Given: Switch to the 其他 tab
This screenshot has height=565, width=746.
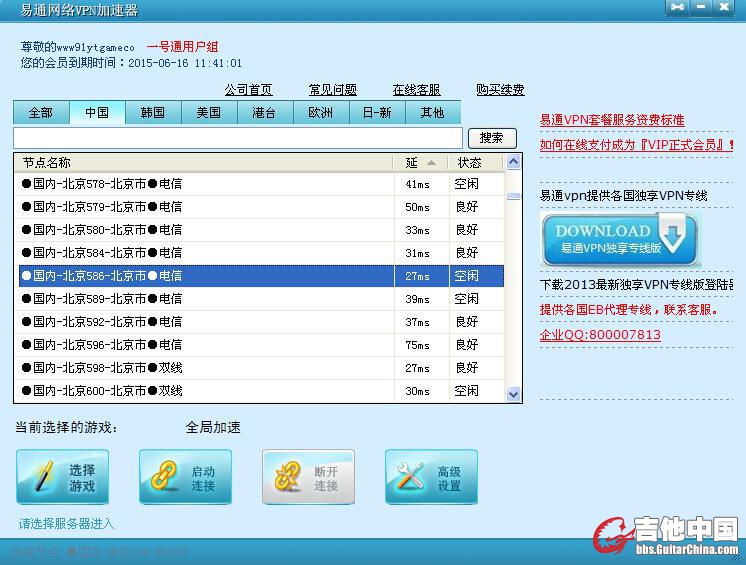Looking at the screenshot, I should (x=432, y=113).
